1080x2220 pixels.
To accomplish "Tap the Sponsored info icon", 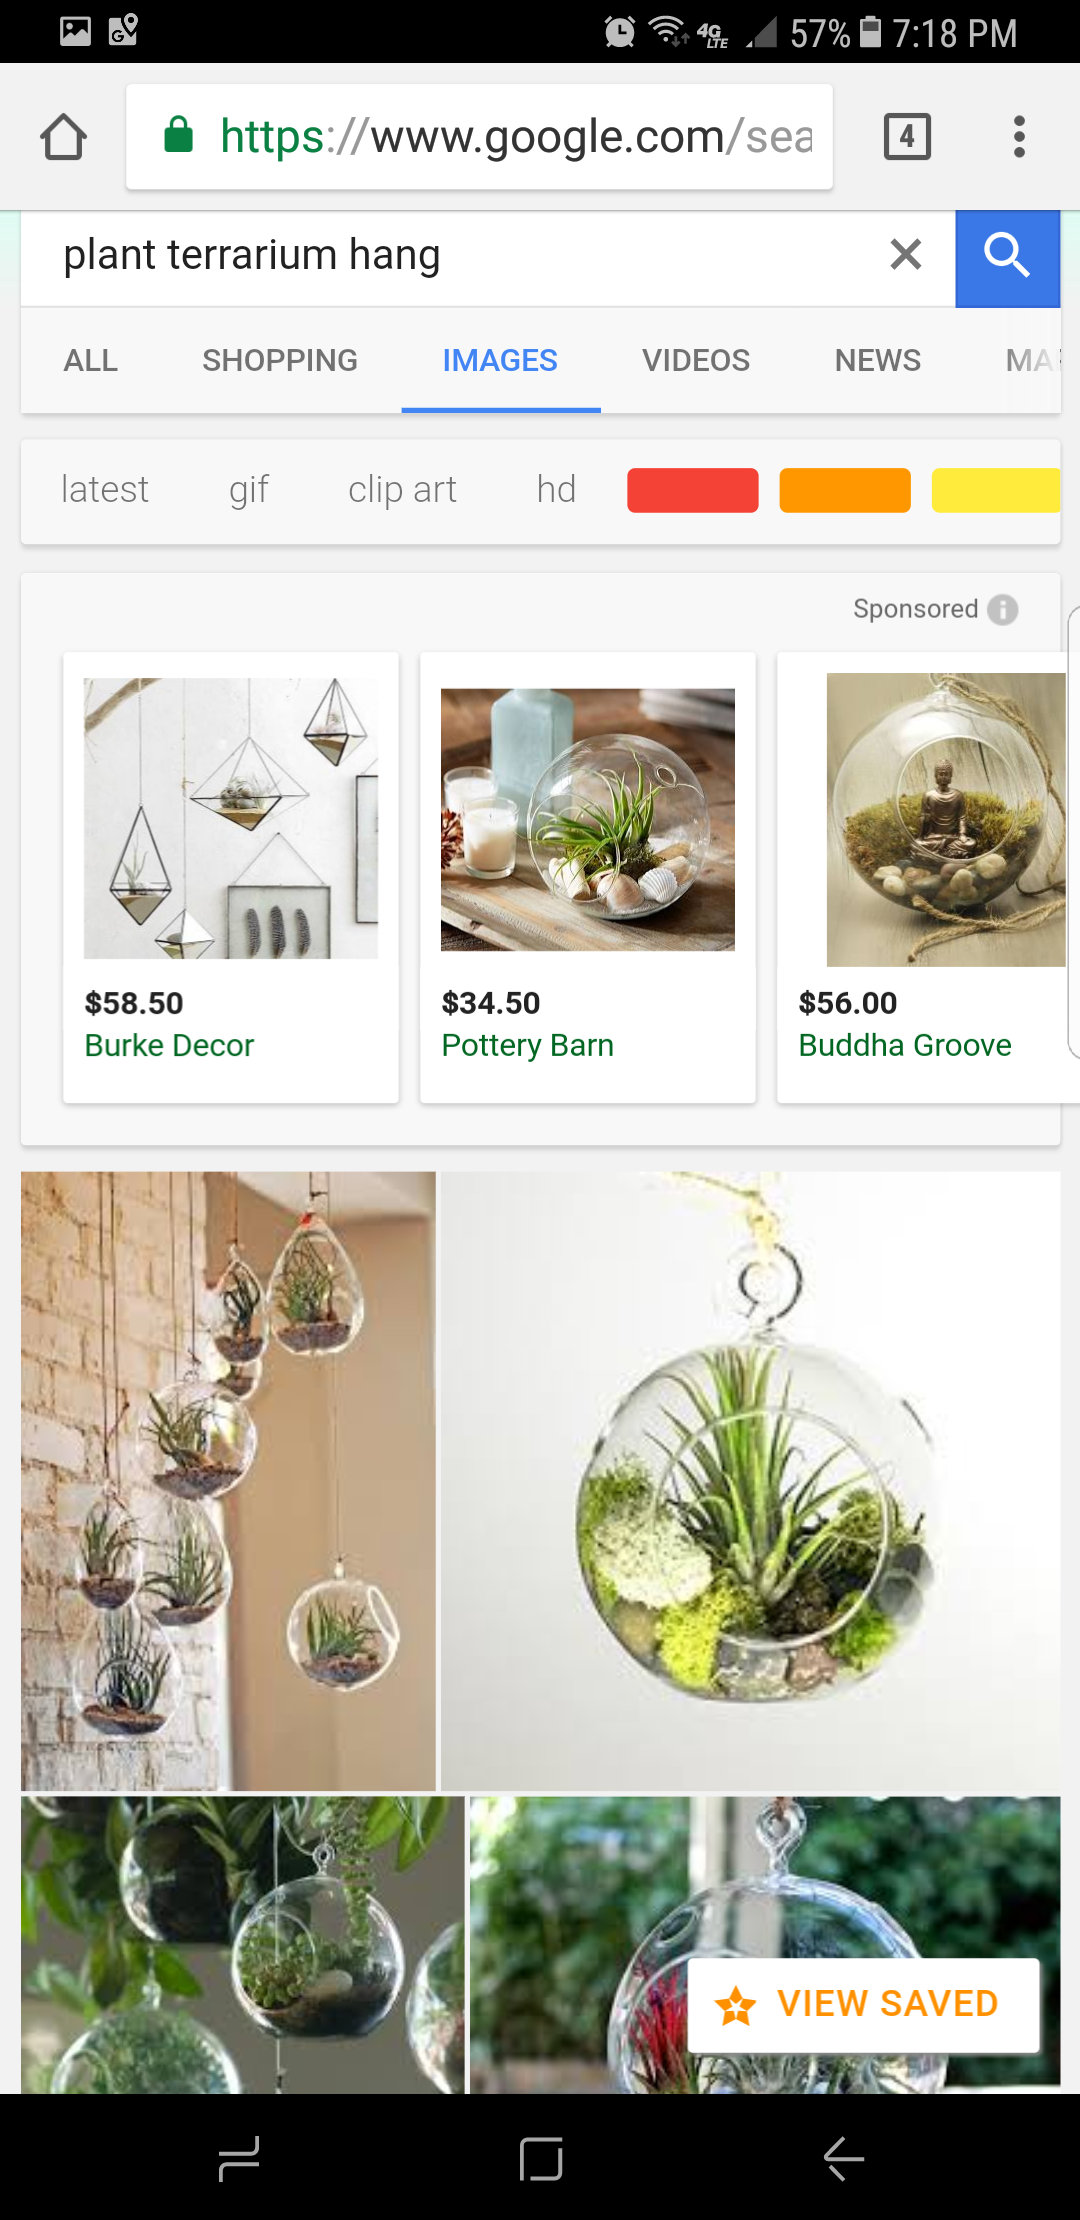I will pyautogui.click(x=1003, y=609).
